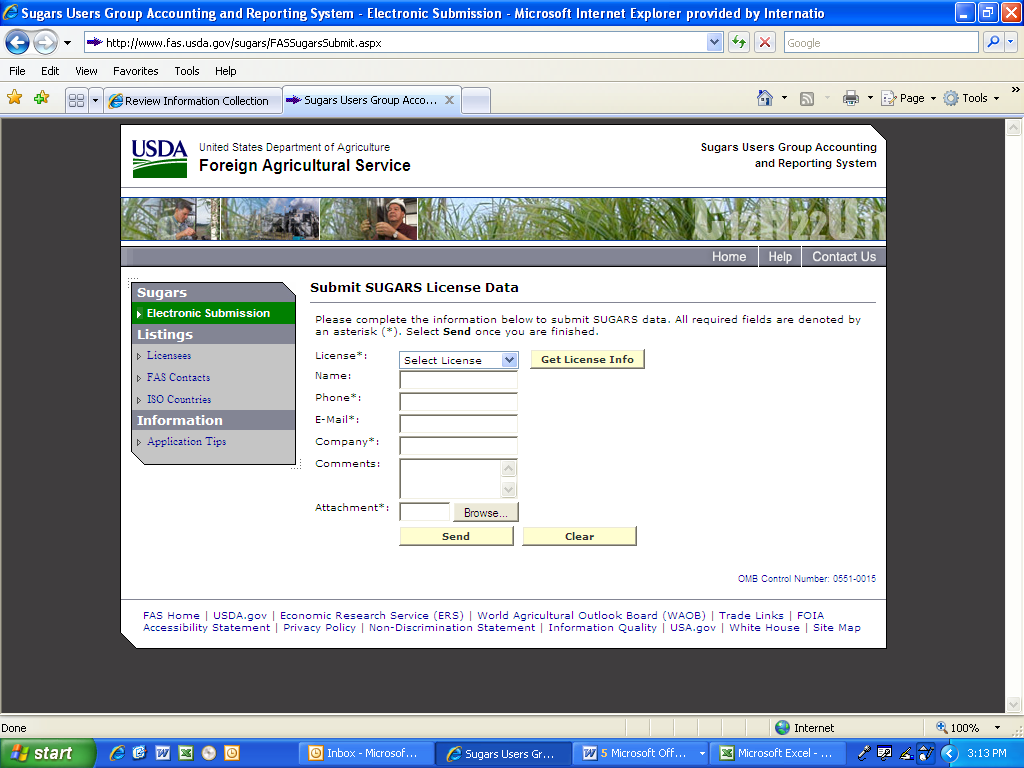Viewport: 1024px width, 768px height.
Task: Click the Name input field
Action: coord(458,380)
